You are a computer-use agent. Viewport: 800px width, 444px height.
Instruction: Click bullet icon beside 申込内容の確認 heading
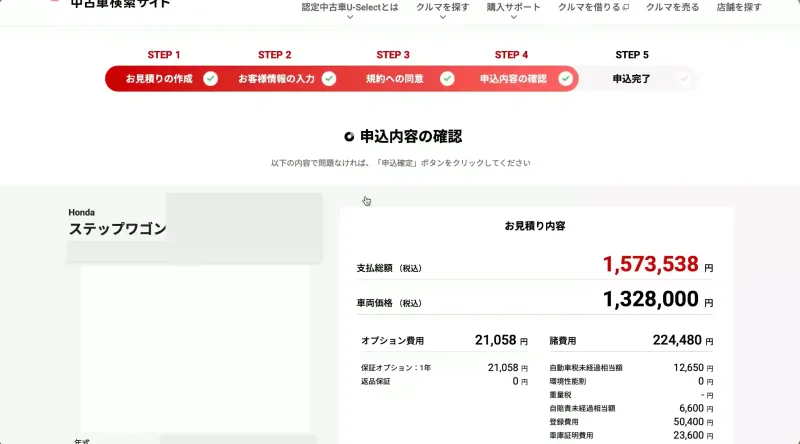(349, 136)
